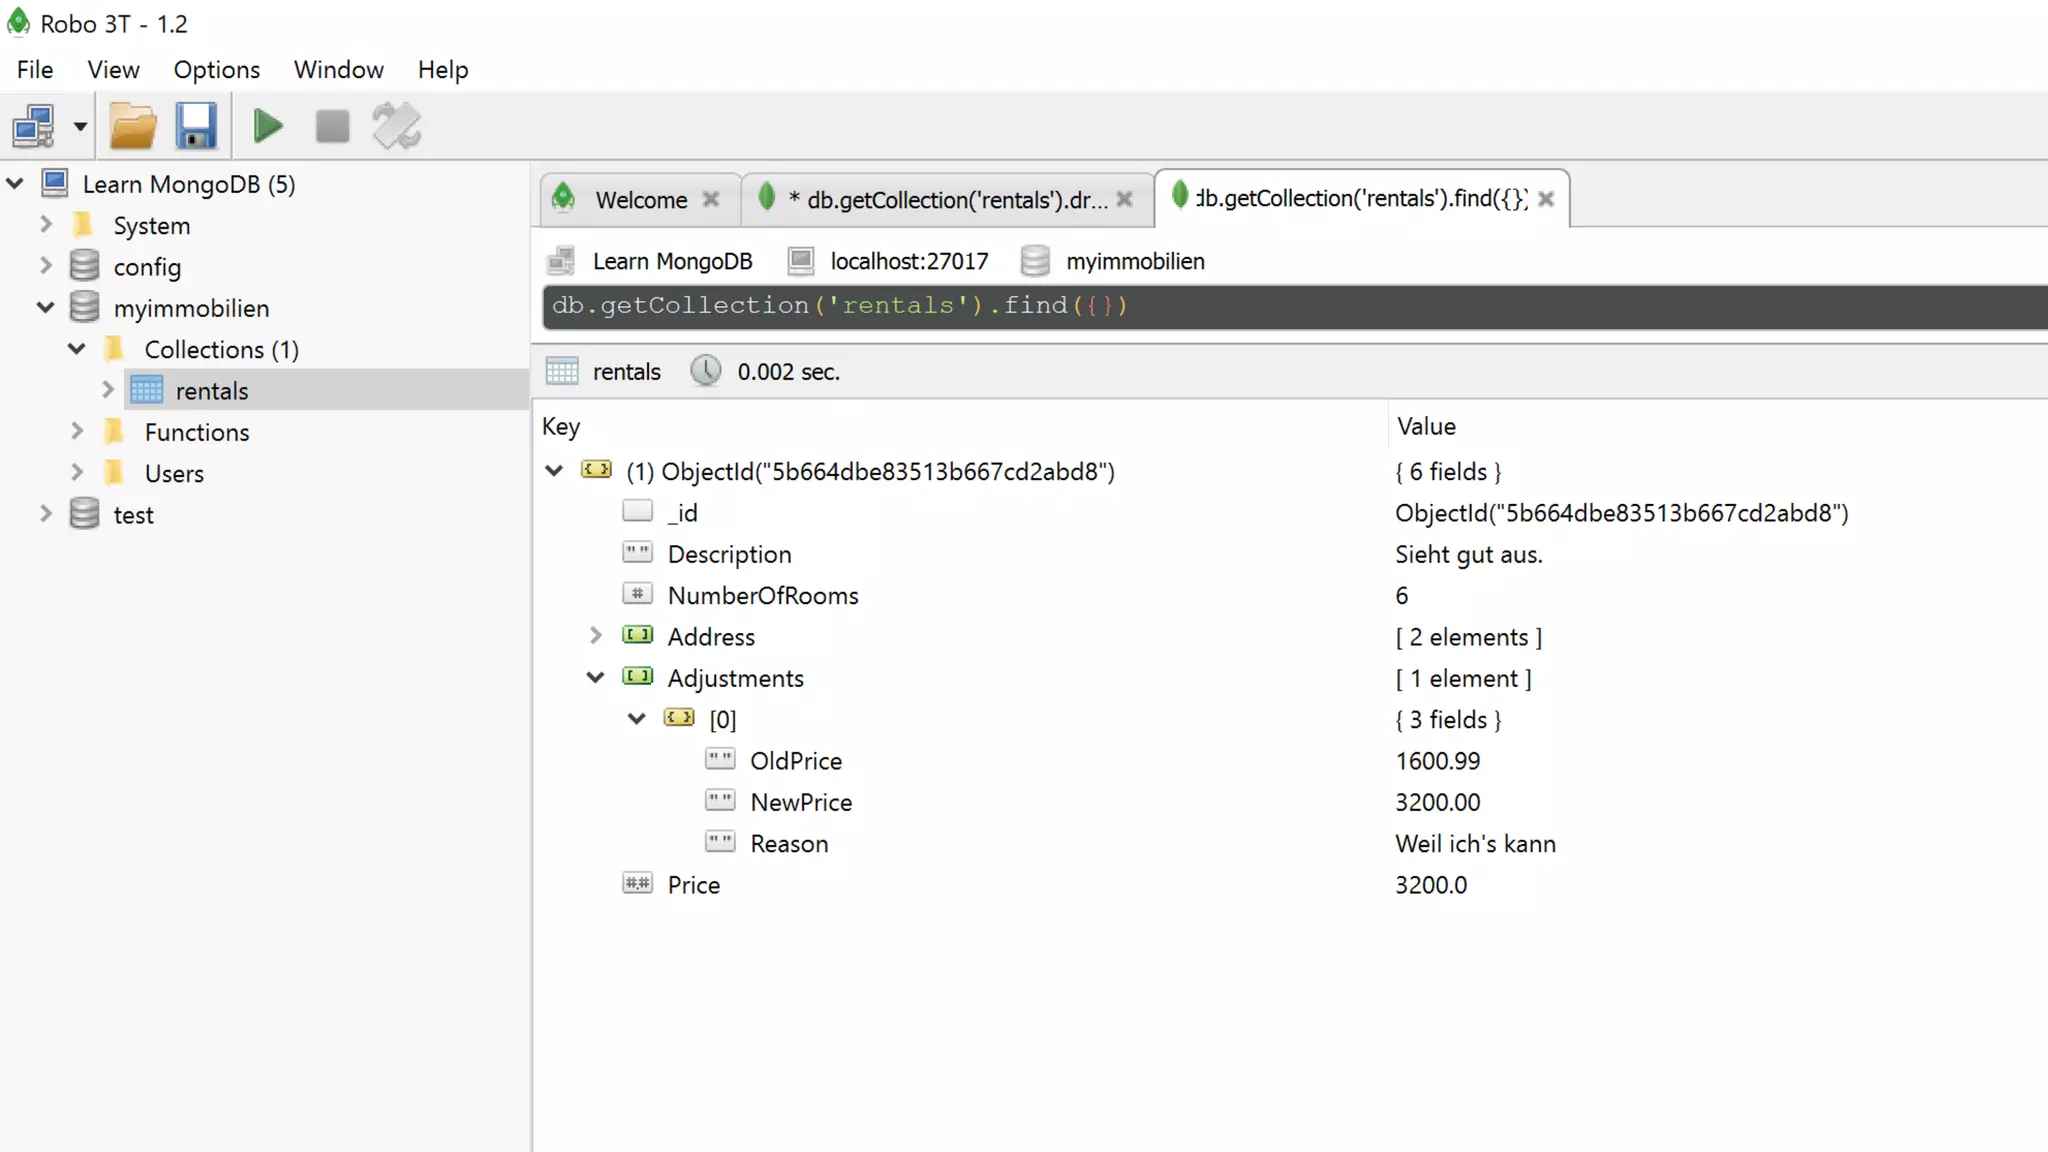Click the gray stop execution icon

click(x=332, y=127)
